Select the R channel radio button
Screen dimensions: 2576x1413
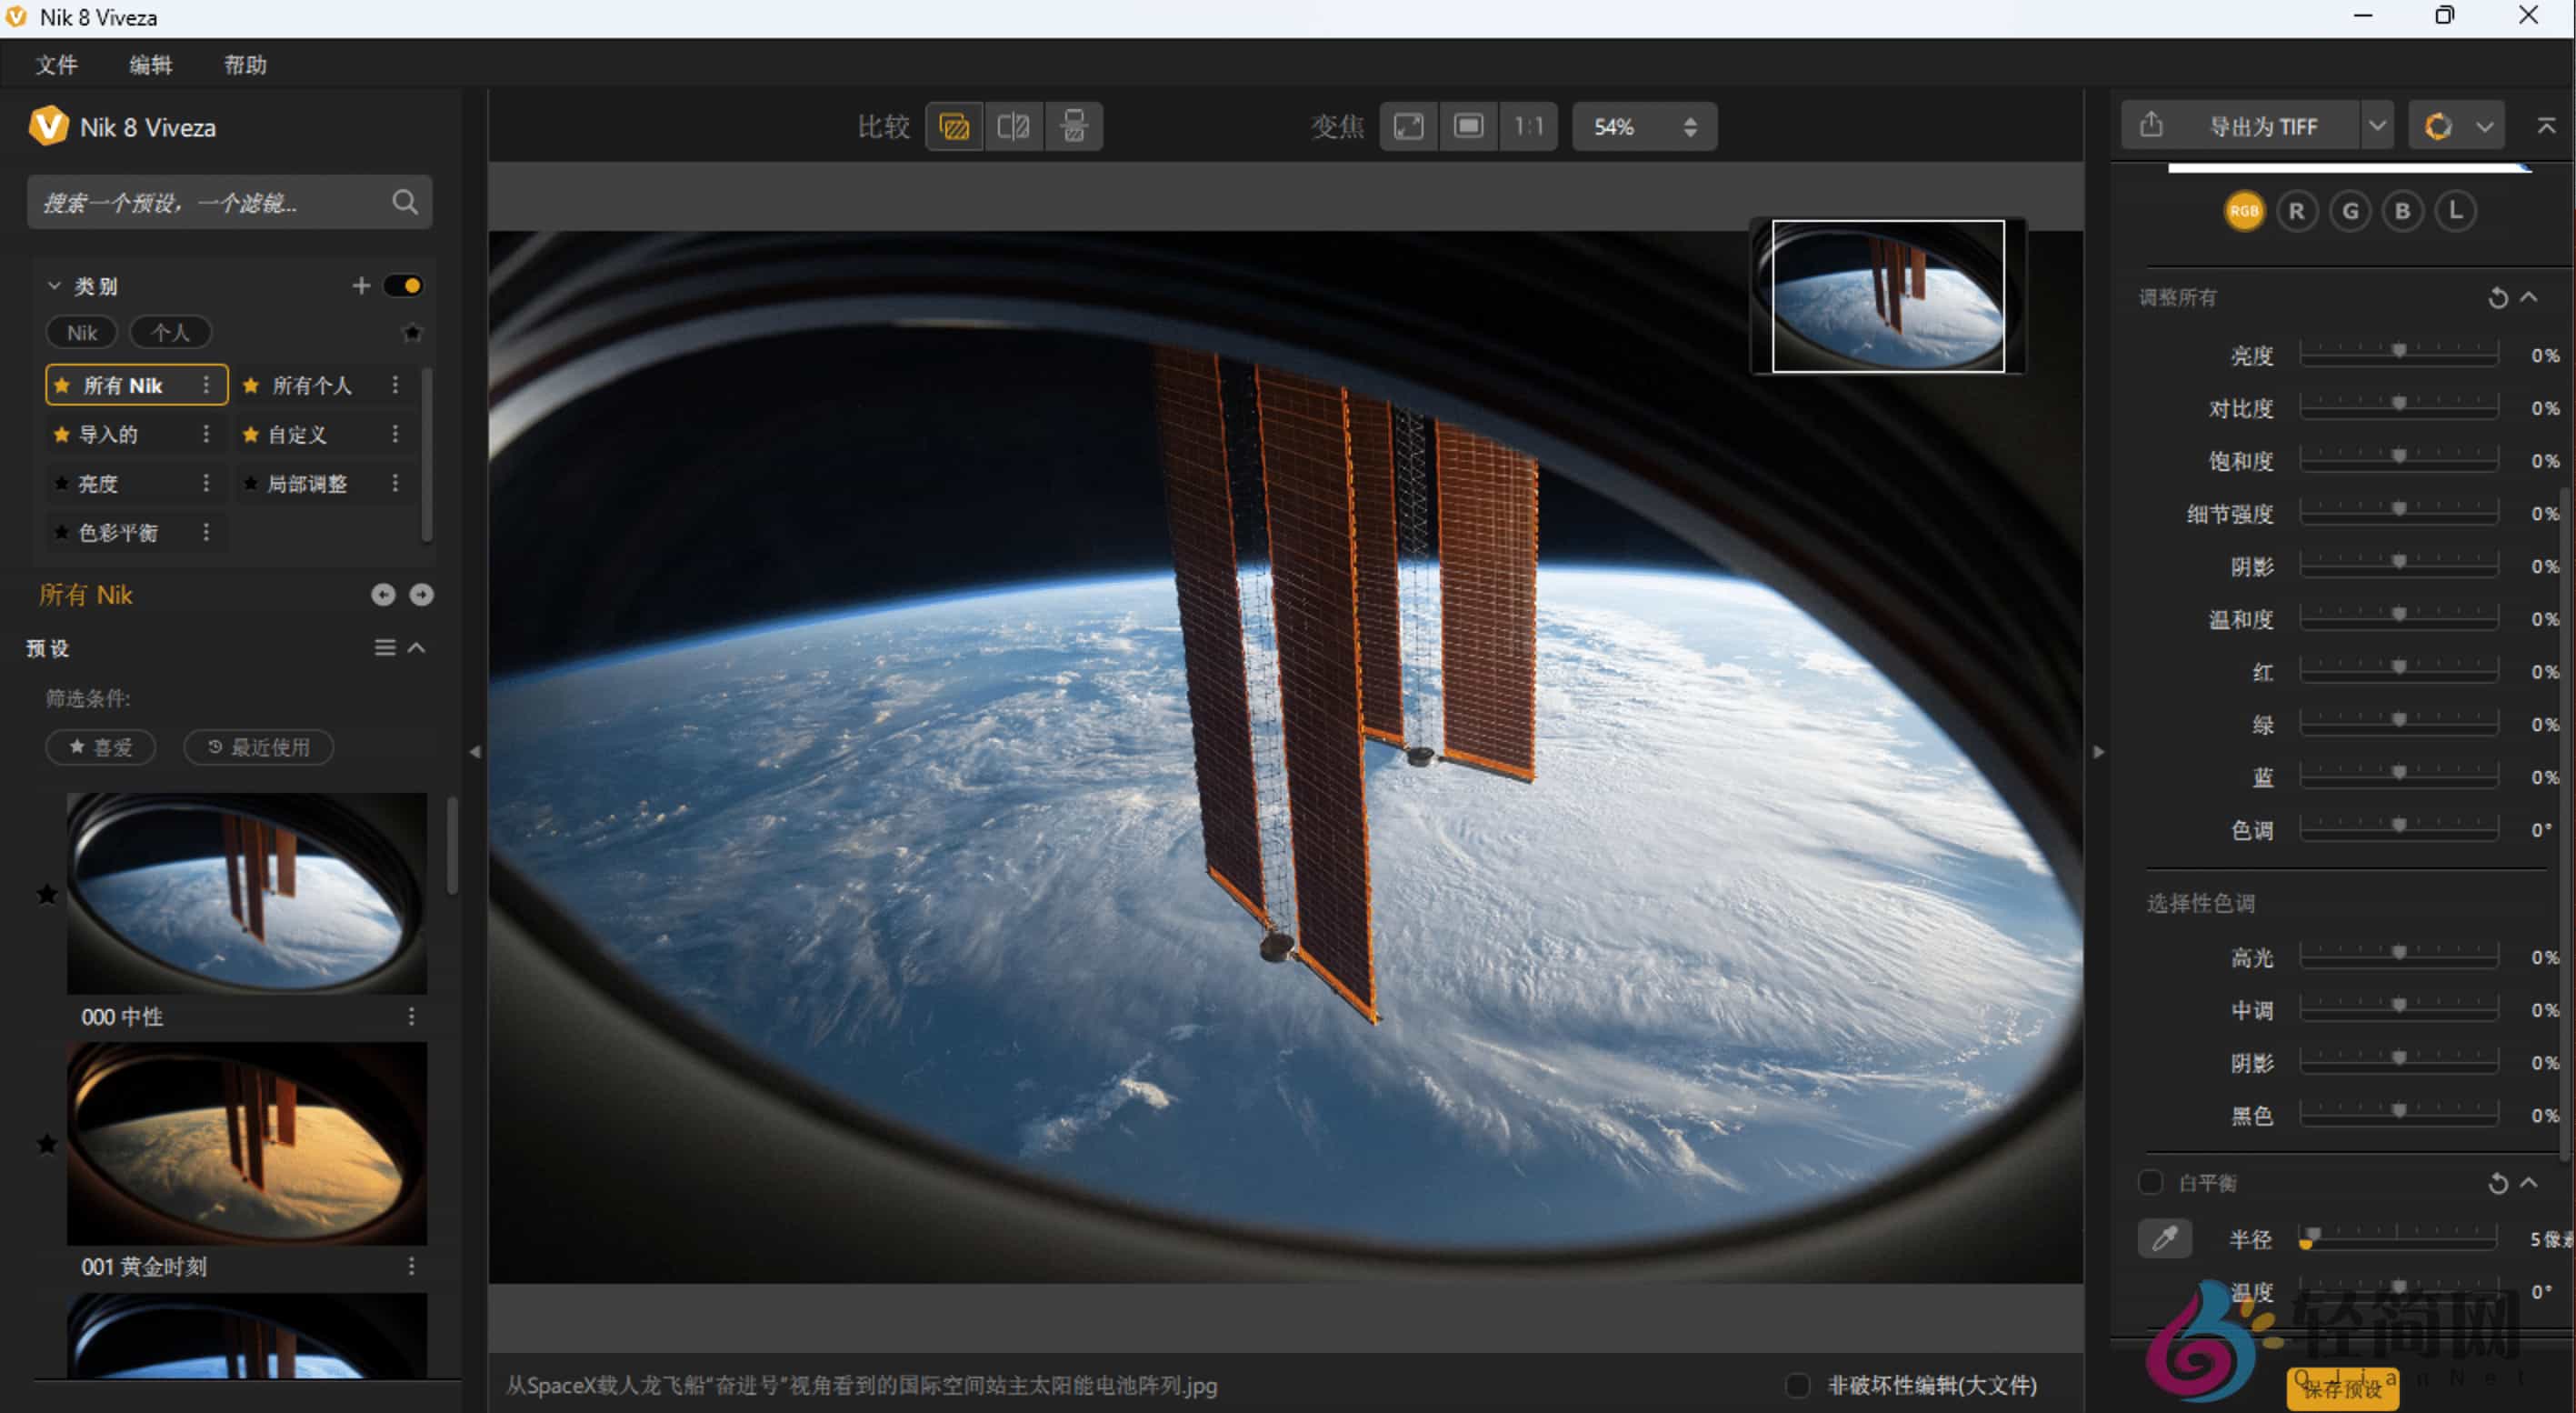[x=2296, y=211]
